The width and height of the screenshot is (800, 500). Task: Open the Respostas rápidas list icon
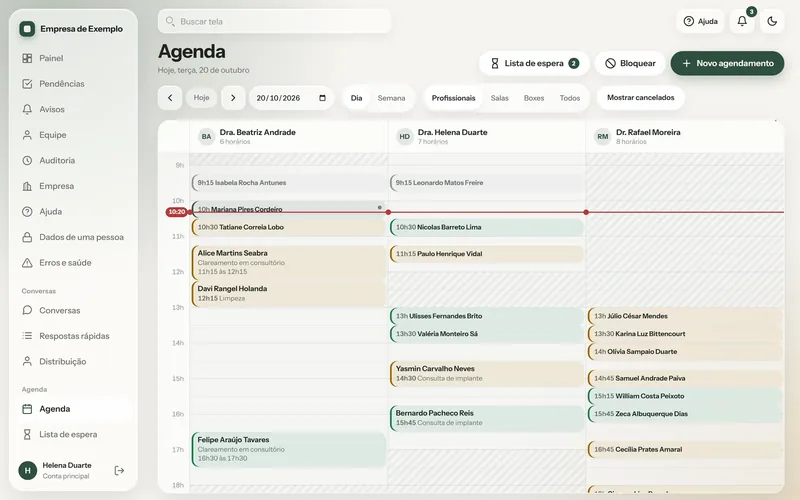27,336
